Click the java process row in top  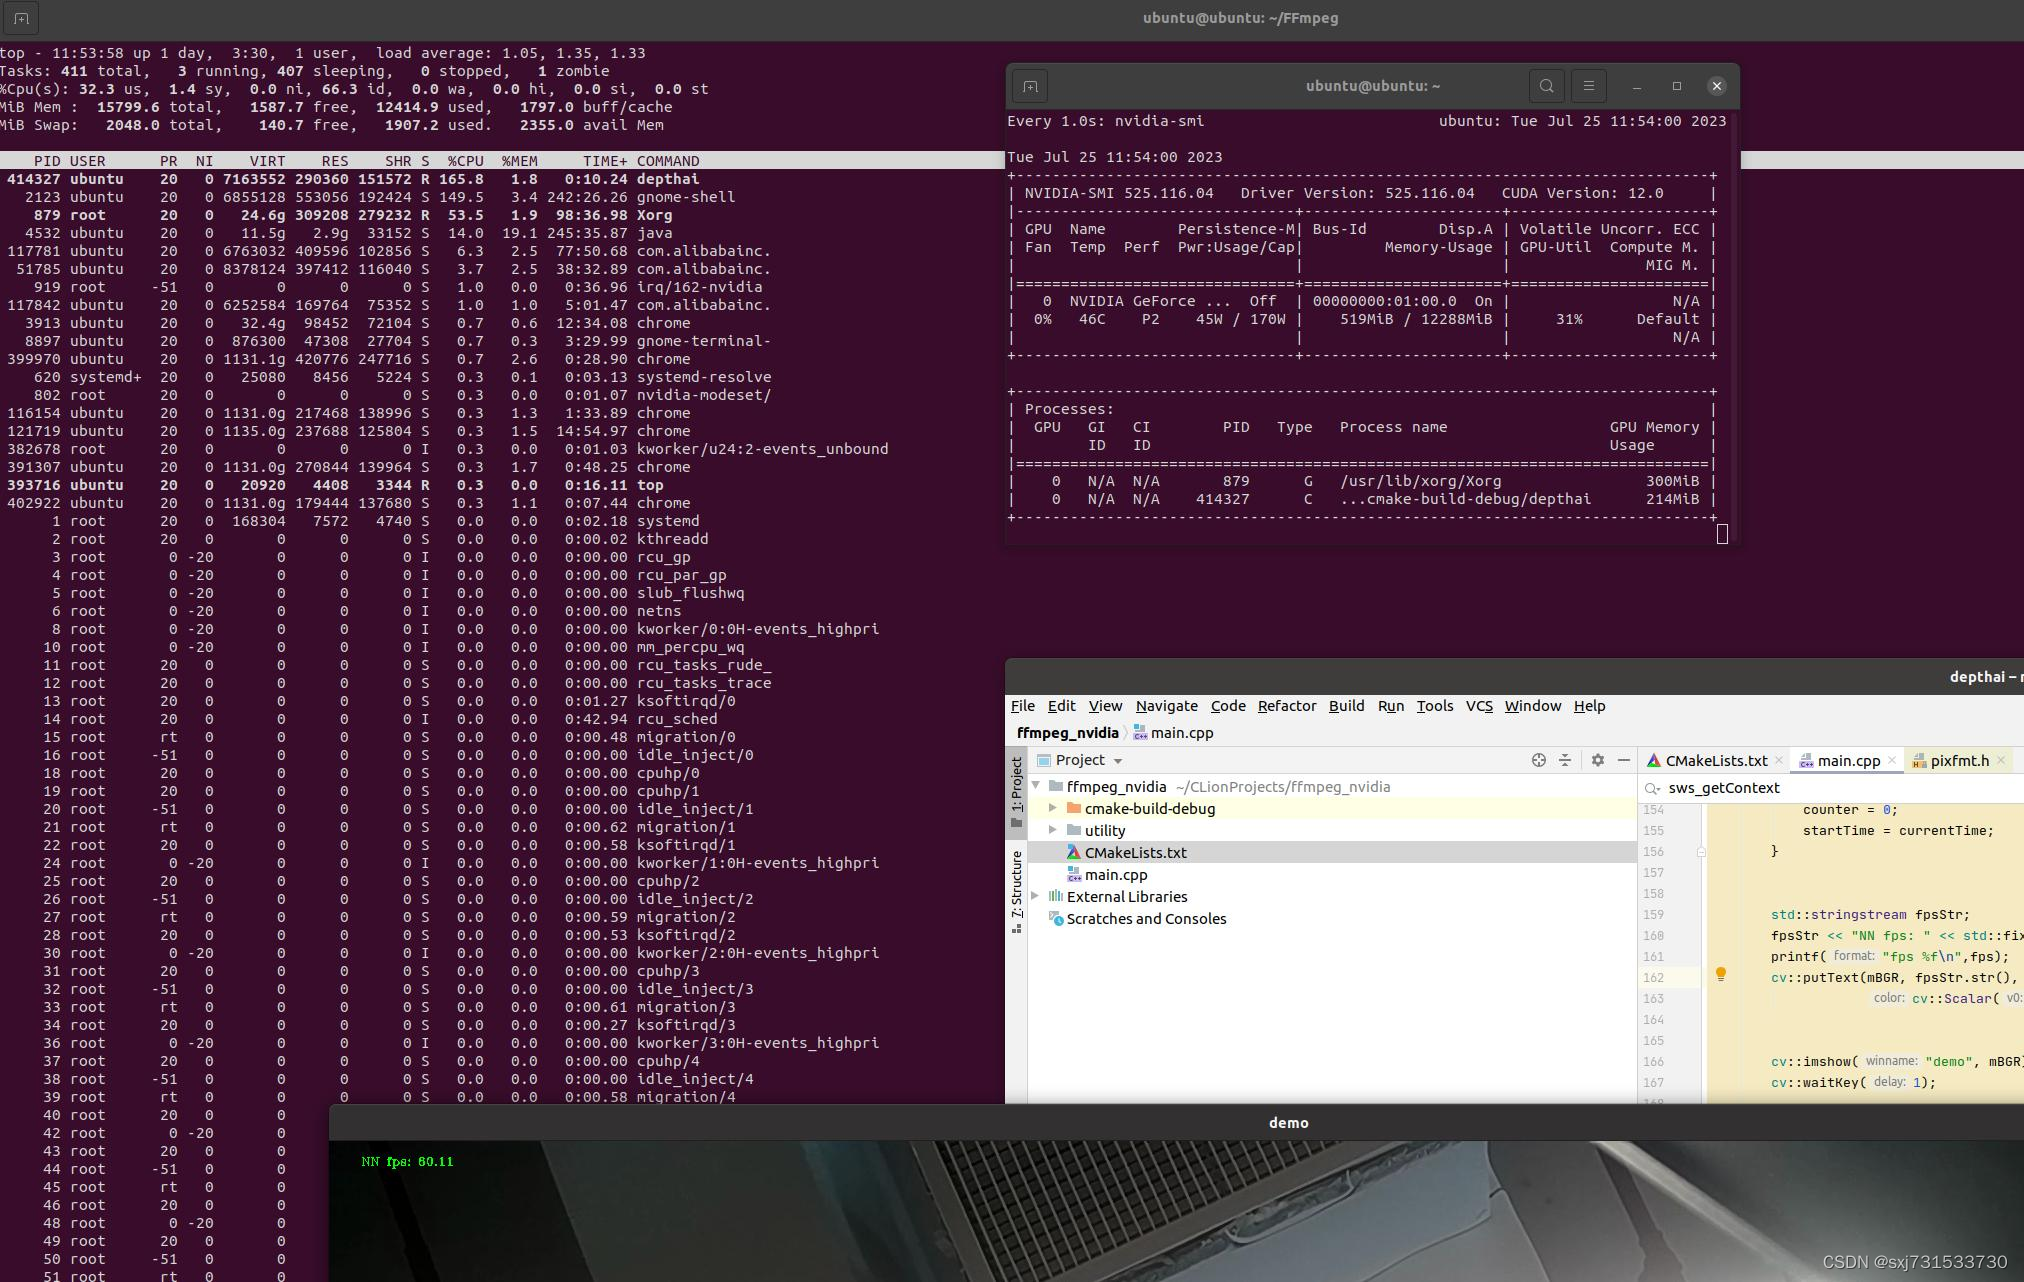tap(502, 233)
